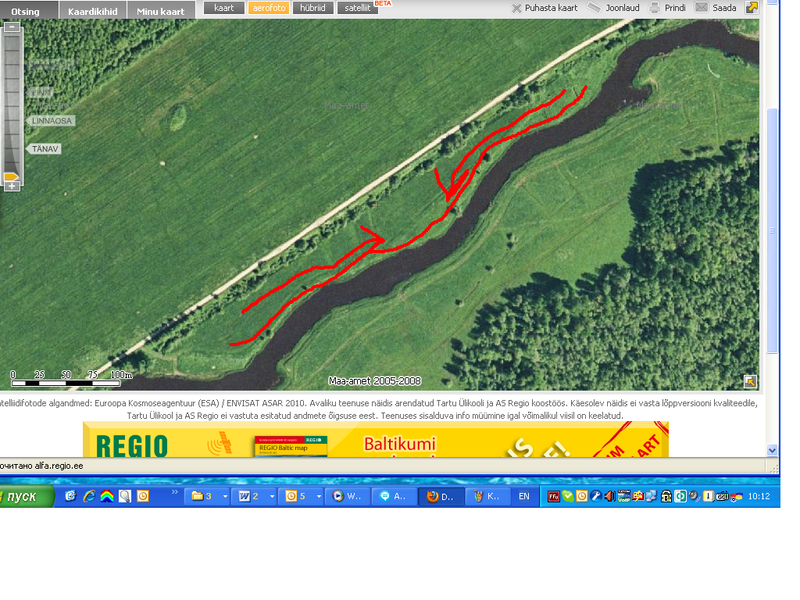This screenshot has height=600, width=800.
Task: Open the Minu kaart tab
Action: pyautogui.click(x=160, y=10)
